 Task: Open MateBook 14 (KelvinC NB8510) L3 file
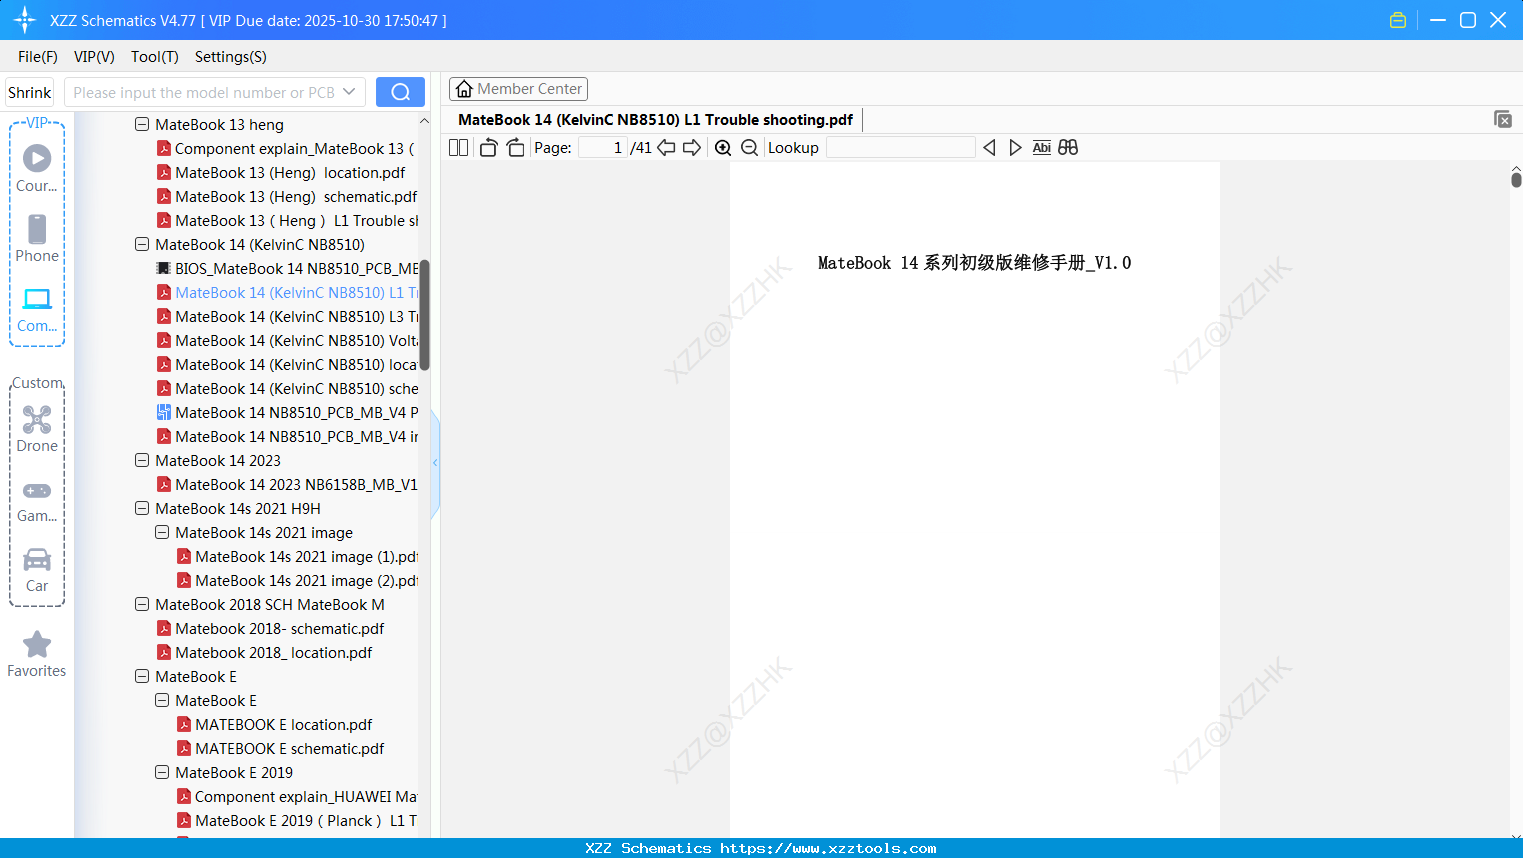point(287,317)
